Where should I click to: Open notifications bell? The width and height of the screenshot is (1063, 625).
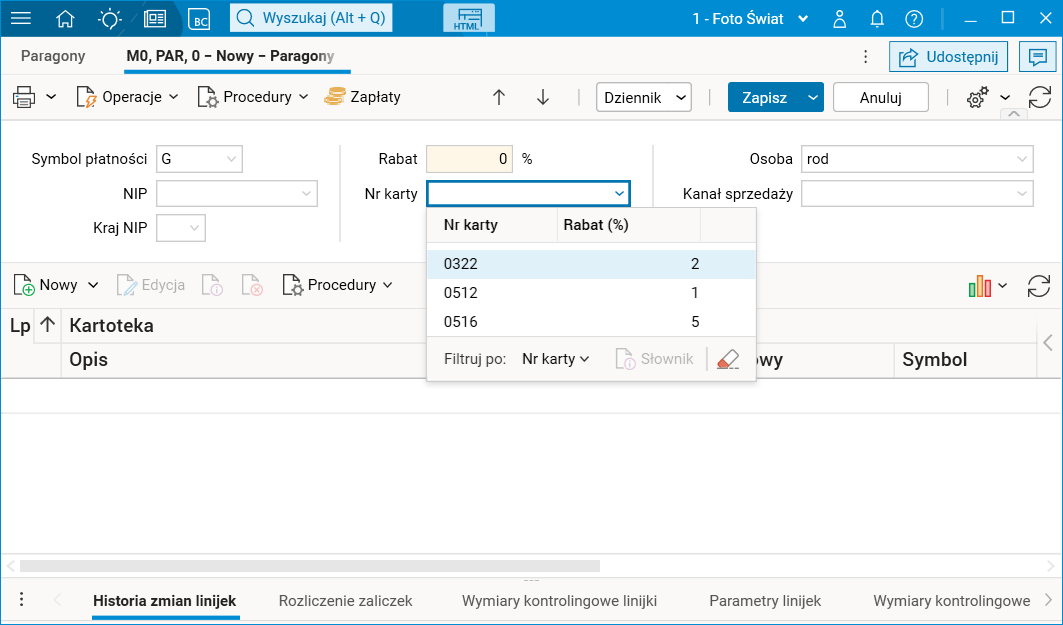(877, 19)
